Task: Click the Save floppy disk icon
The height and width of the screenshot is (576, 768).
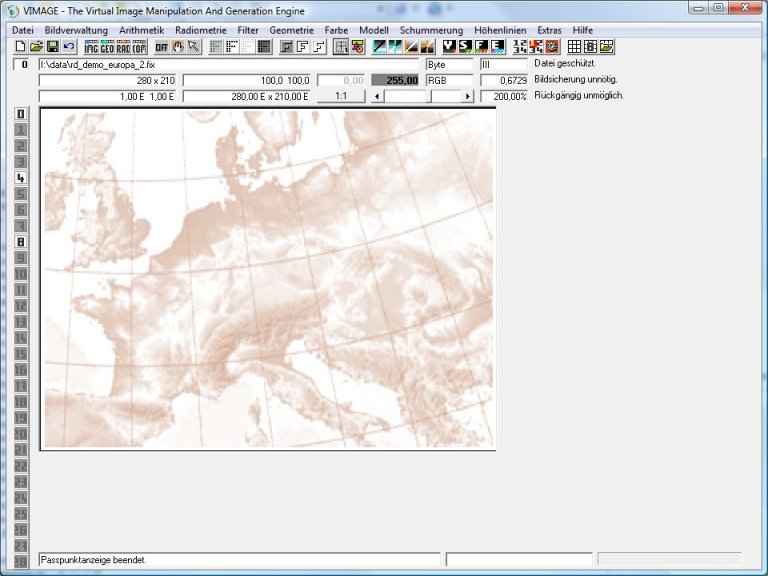Action: point(52,47)
